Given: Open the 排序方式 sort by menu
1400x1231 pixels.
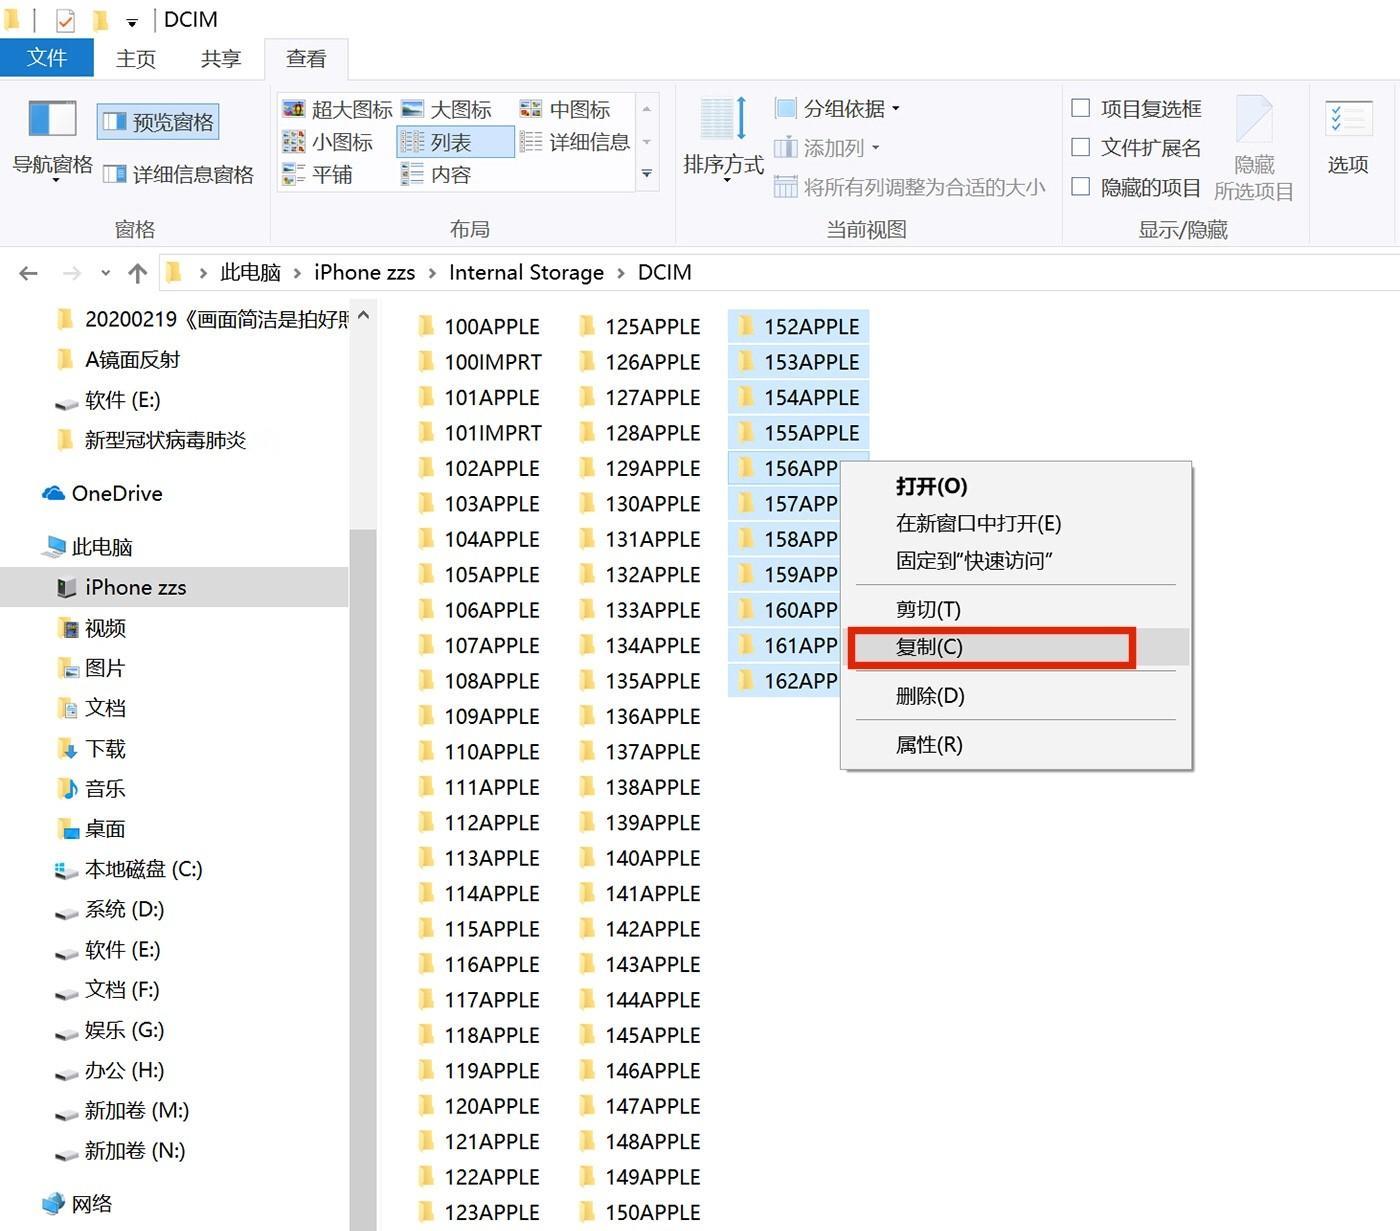Looking at the screenshot, I should coord(723,140).
